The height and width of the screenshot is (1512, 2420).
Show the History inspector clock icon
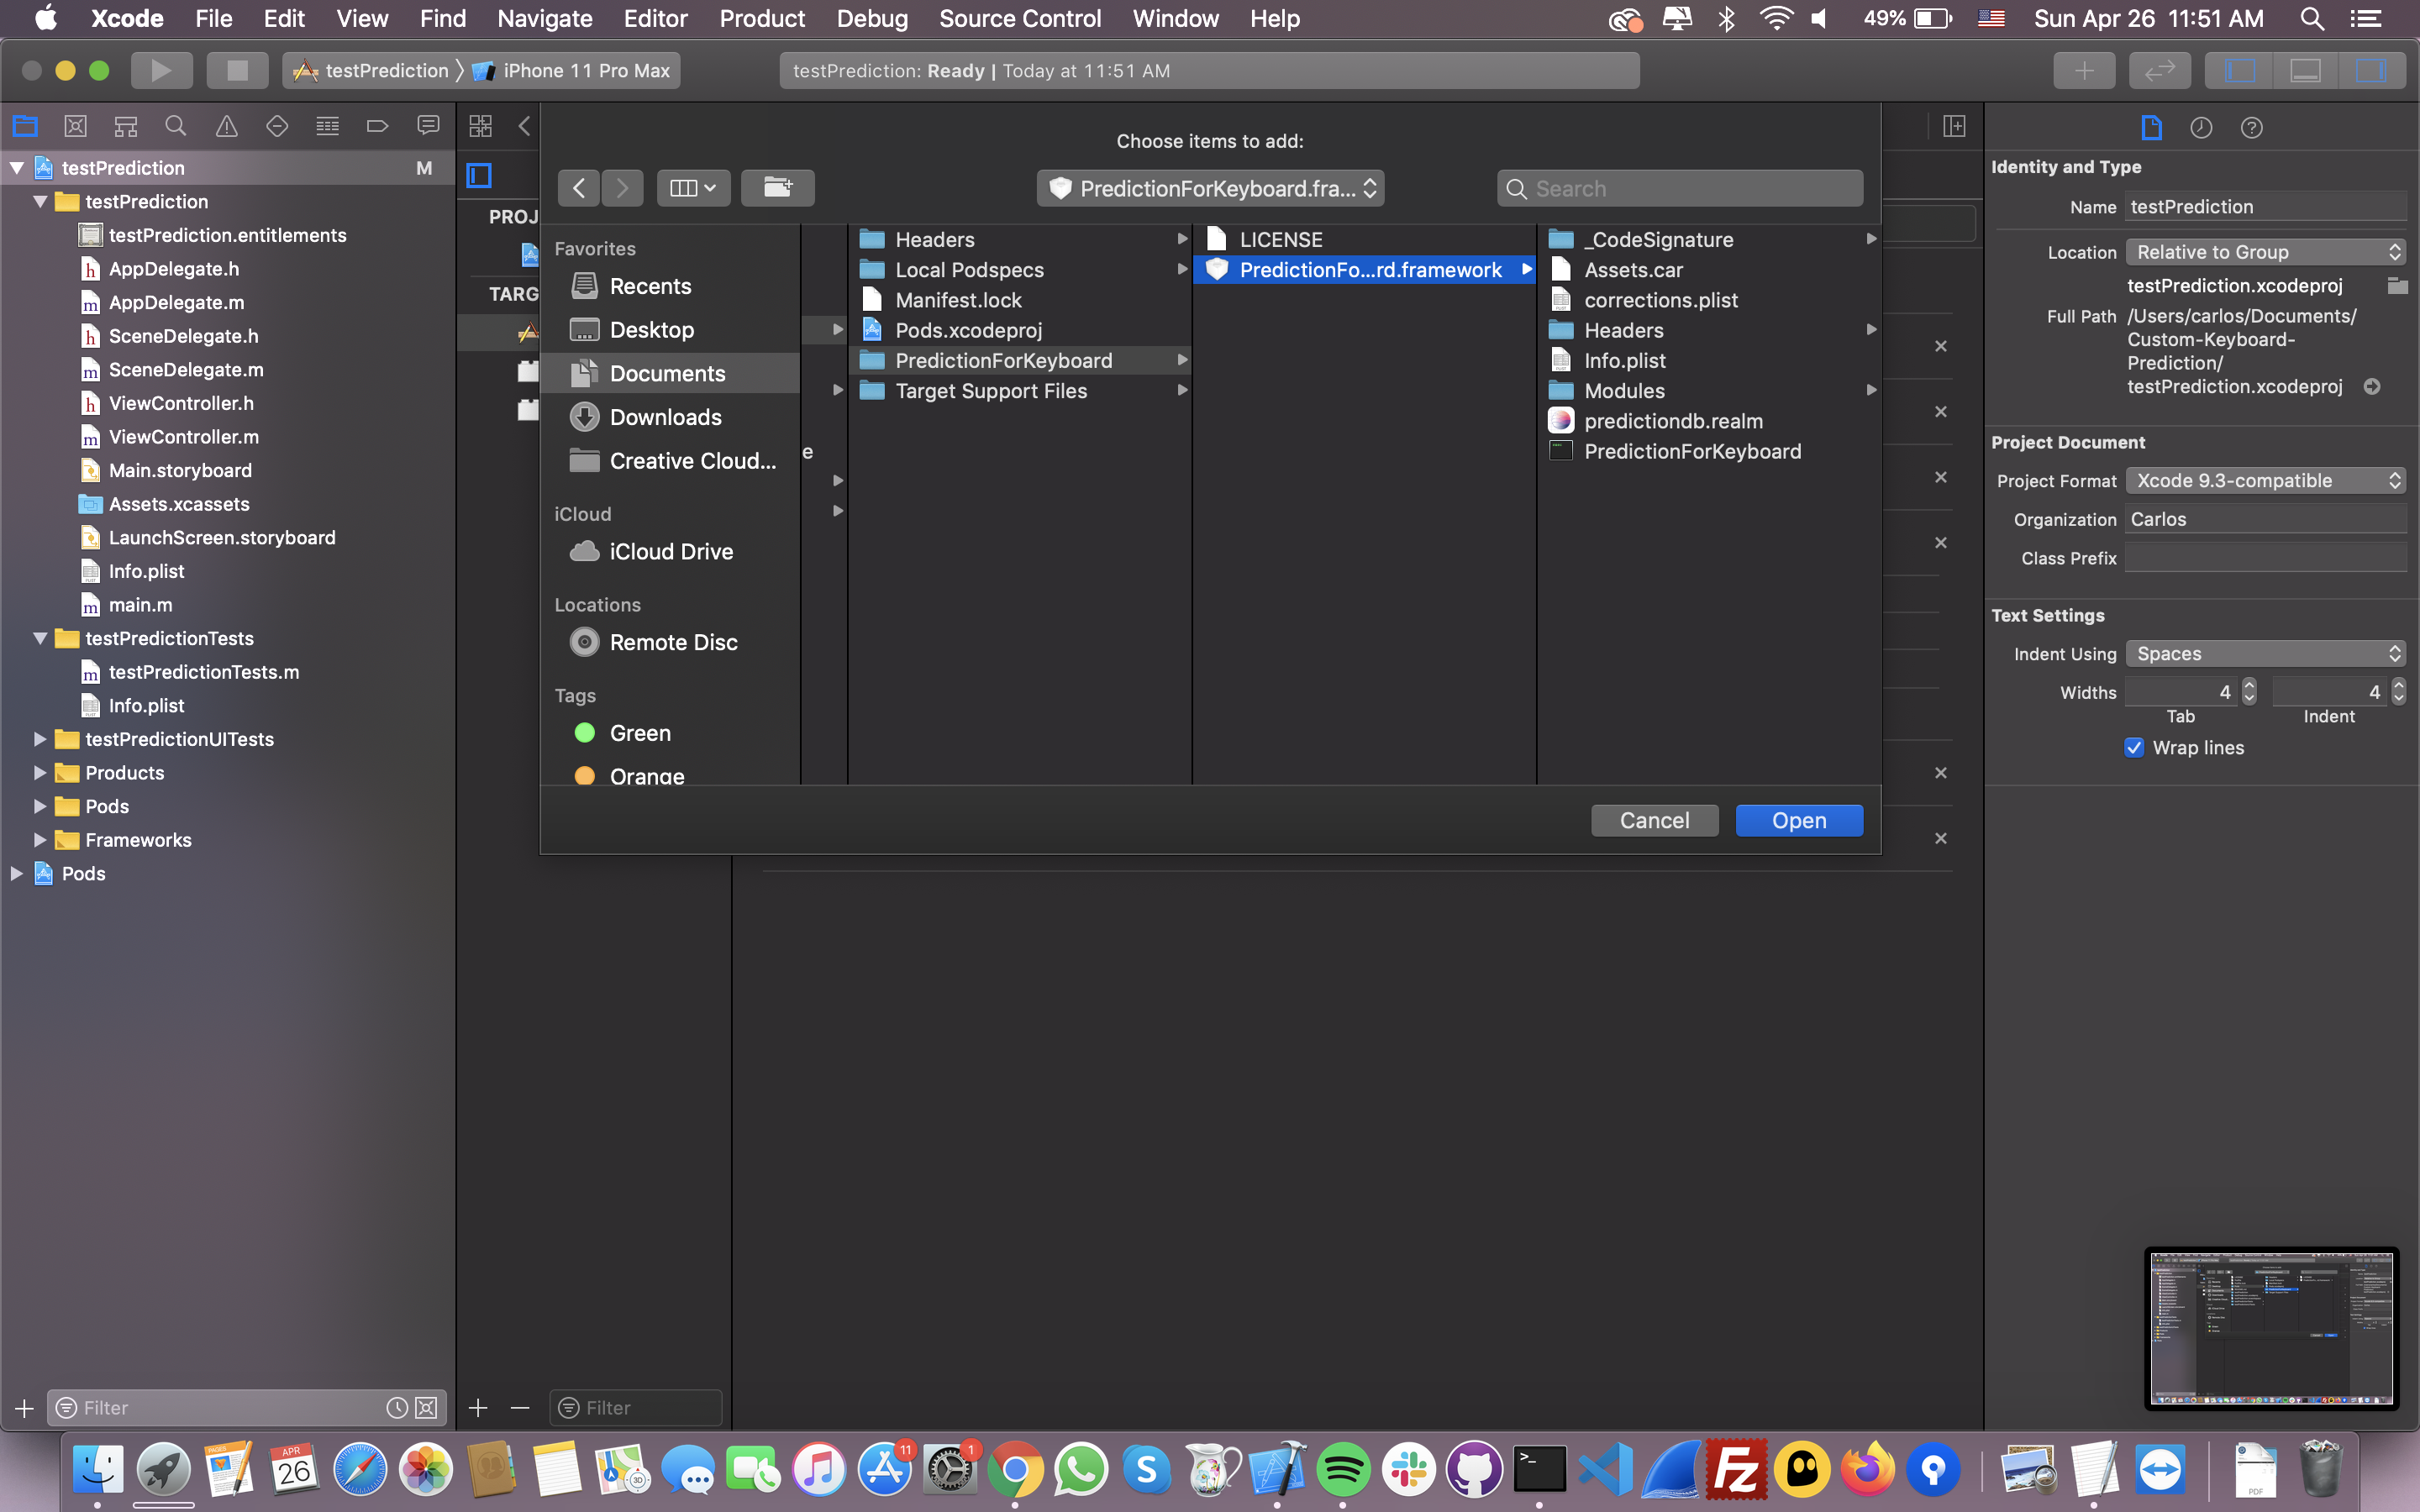[2201, 127]
